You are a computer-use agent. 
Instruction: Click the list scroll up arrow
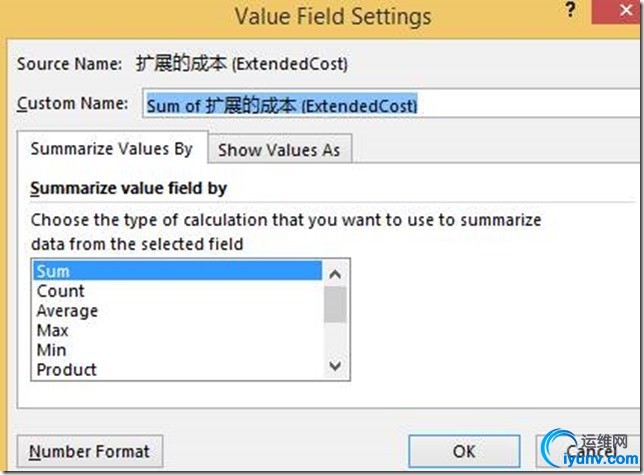point(335,274)
